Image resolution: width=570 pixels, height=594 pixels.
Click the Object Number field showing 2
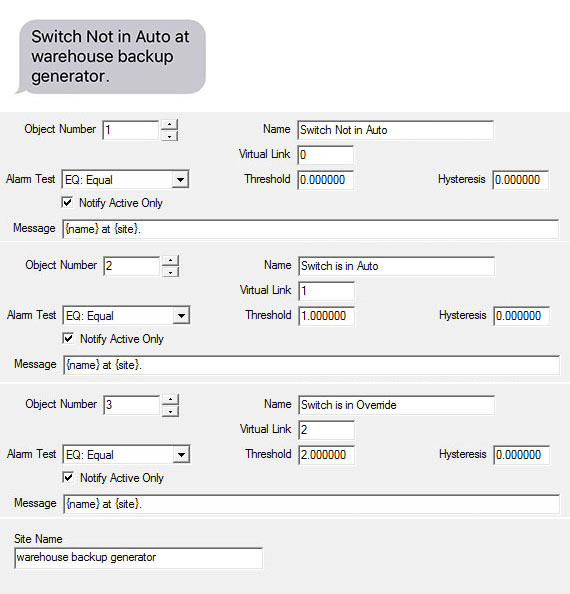coord(132,266)
